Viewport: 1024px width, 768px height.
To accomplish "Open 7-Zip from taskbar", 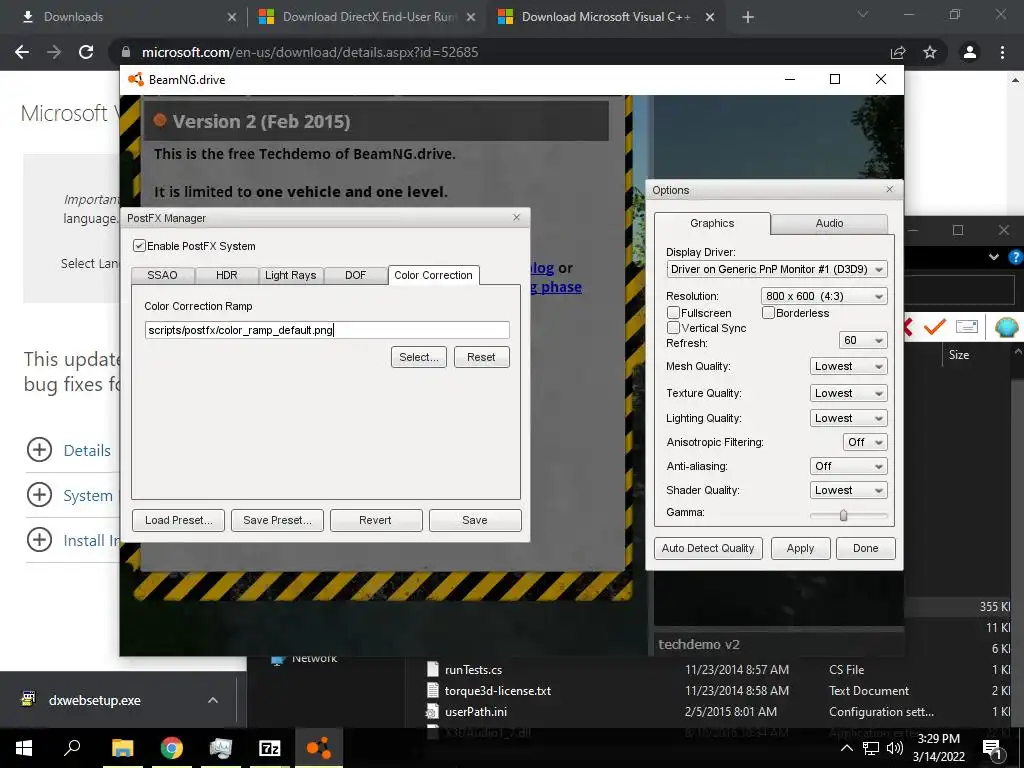I will tap(270, 748).
